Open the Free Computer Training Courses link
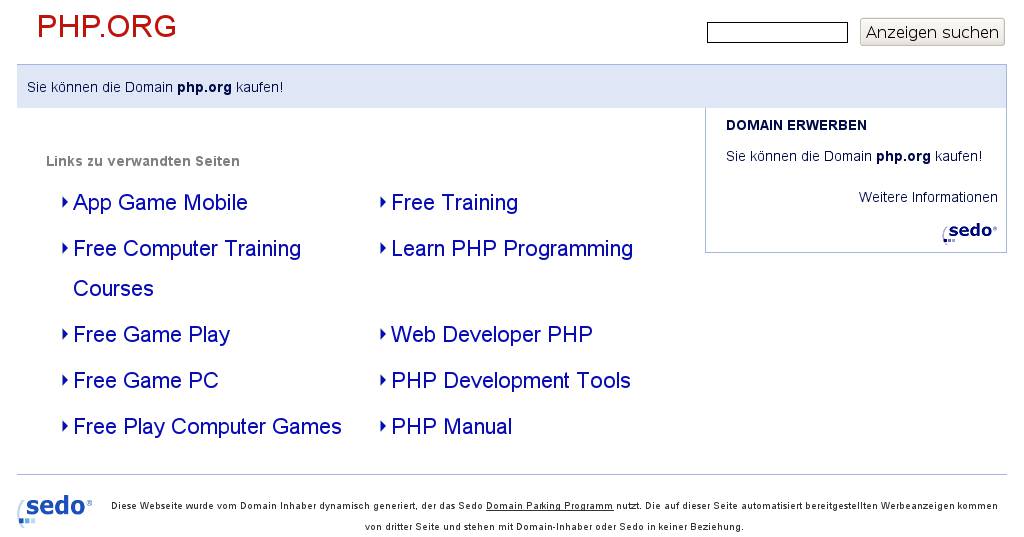 (186, 249)
